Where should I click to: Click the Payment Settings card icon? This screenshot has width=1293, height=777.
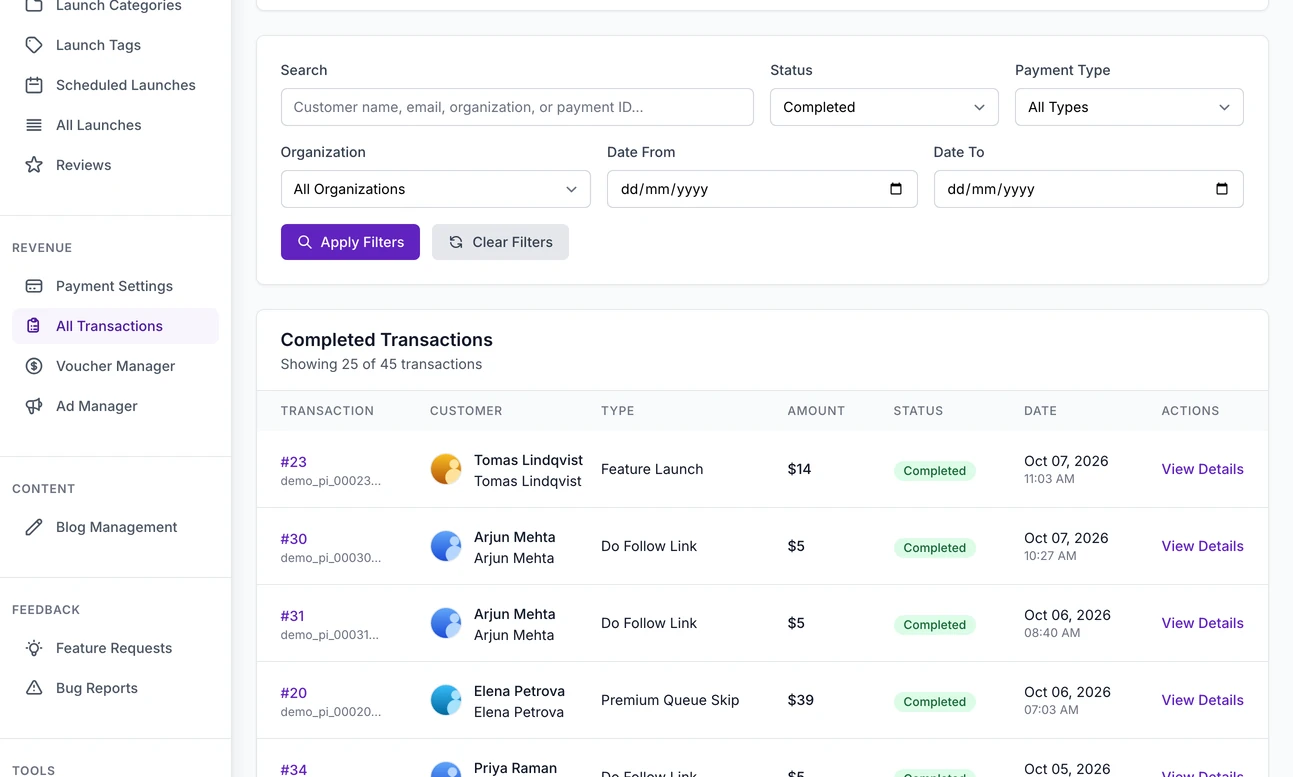click(x=34, y=286)
